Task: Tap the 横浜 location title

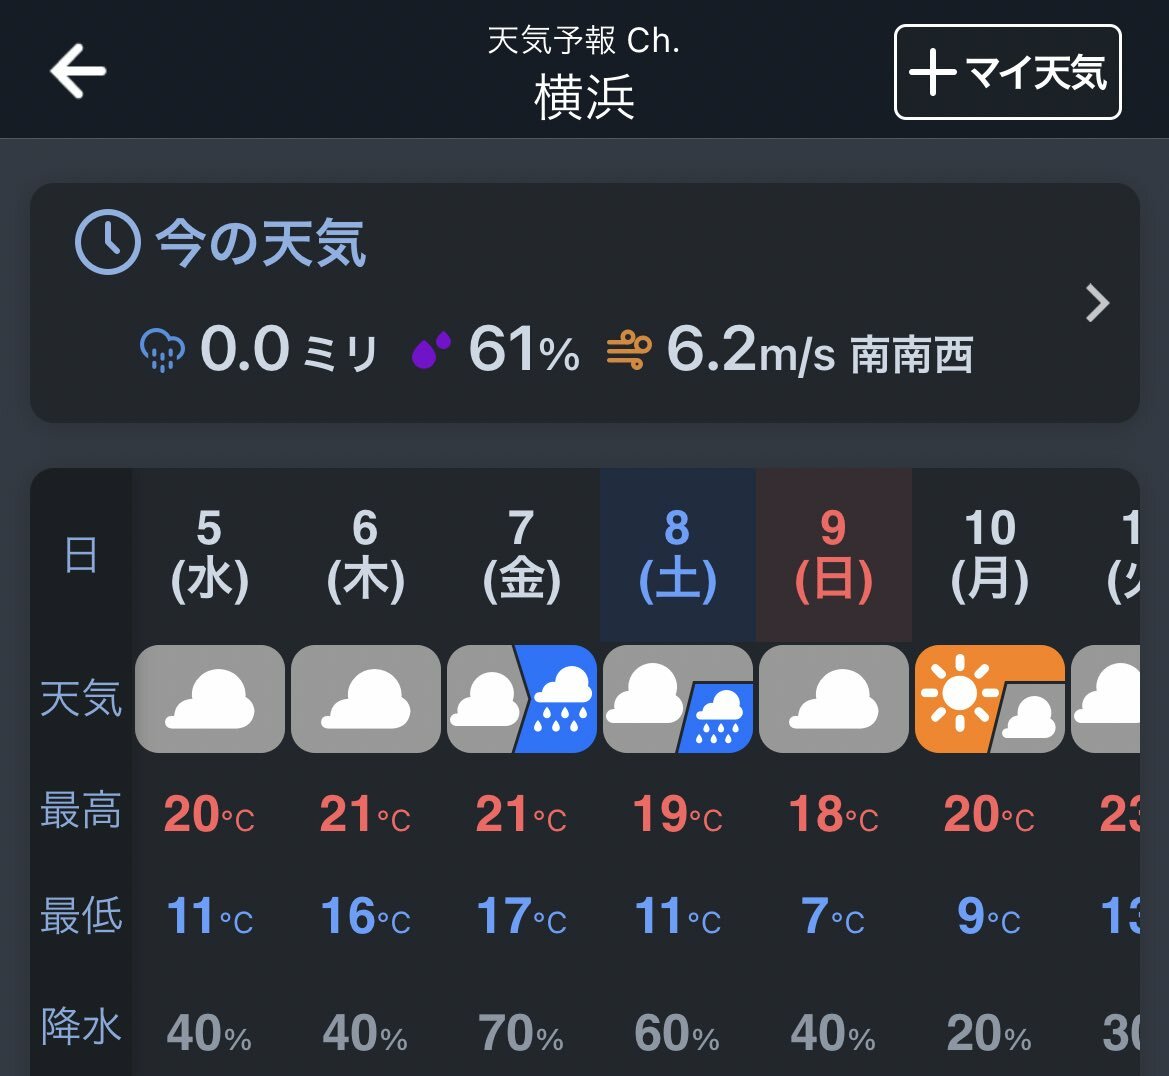Action: (x=584, y=97)
